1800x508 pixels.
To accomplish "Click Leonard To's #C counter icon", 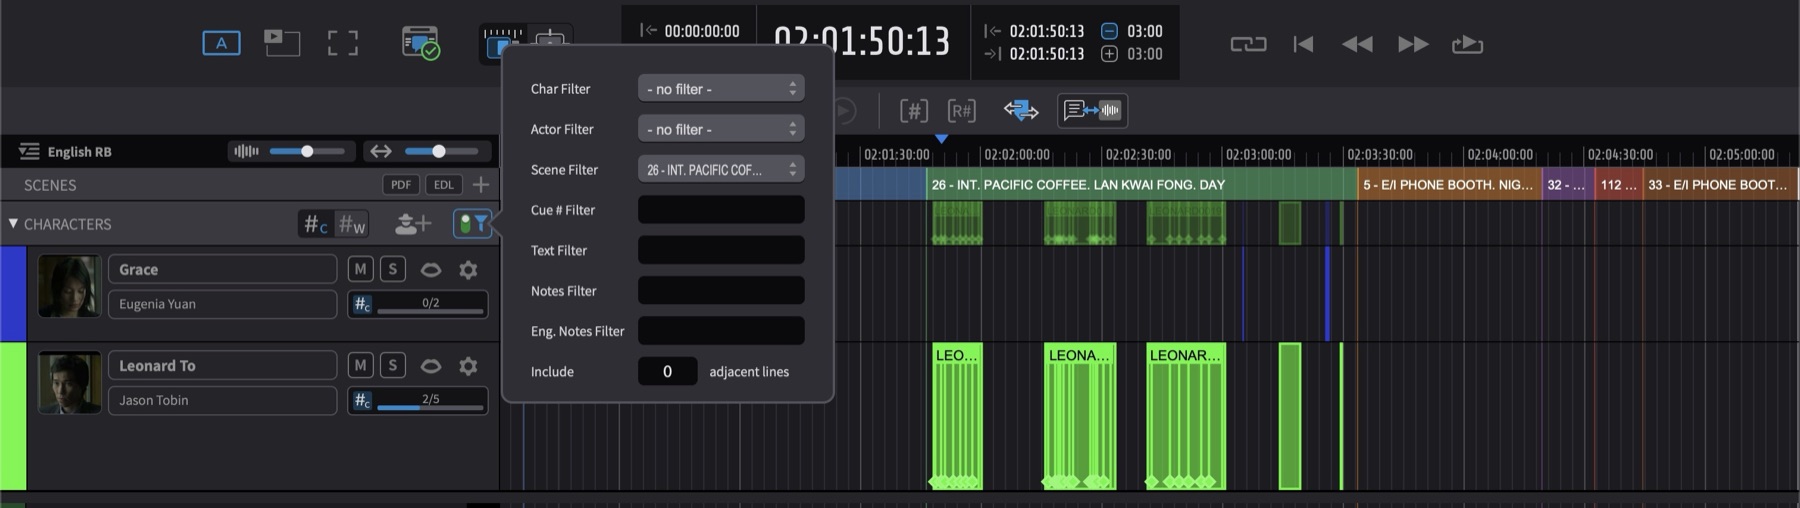I will pyautogui.click(x=362, y=400).
